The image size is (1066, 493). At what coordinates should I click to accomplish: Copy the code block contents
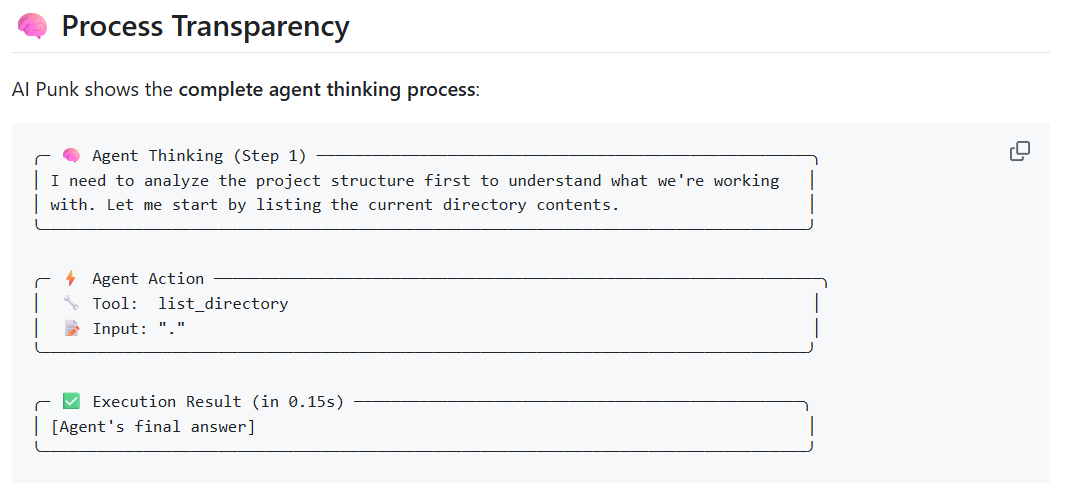pos(1020,151)
